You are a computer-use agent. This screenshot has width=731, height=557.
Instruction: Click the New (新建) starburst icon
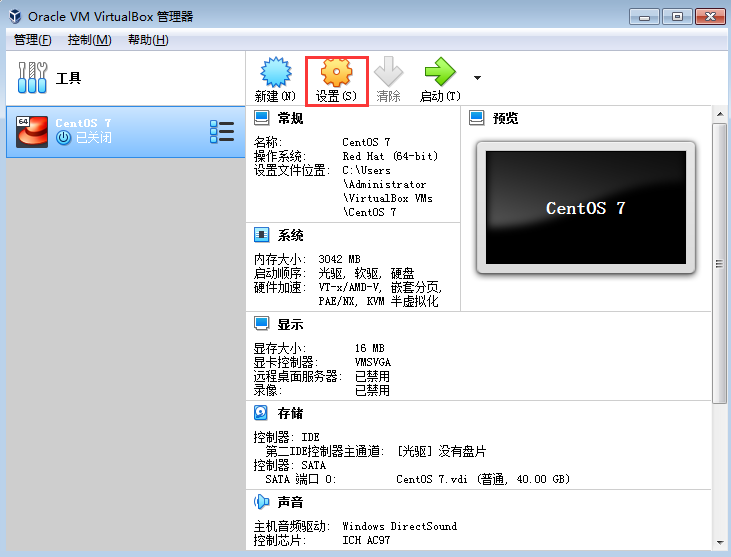(276, 72)
